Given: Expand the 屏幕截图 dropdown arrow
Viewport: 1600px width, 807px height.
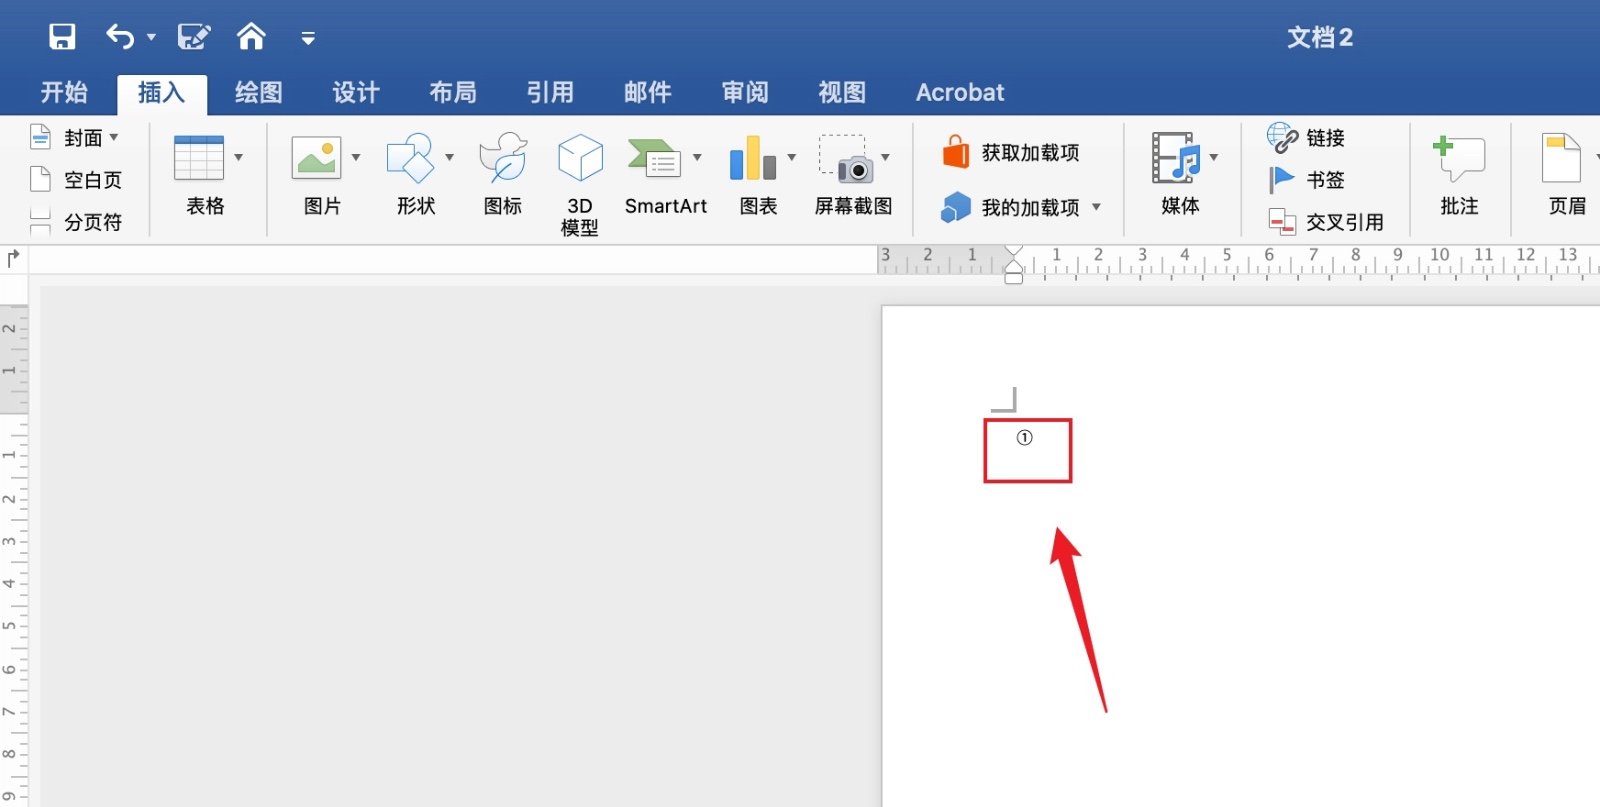Looking at the screenshot, I should pyautogui.click(x=885, y=158).
